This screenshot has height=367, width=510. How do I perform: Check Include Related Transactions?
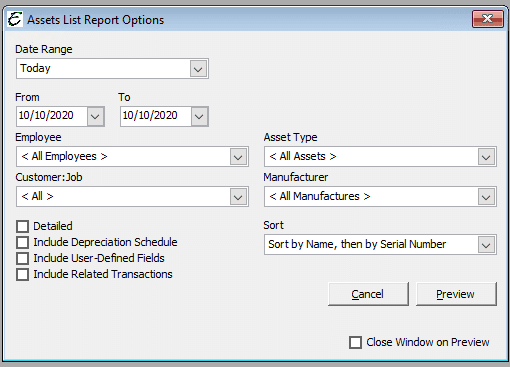coord(22,275)
